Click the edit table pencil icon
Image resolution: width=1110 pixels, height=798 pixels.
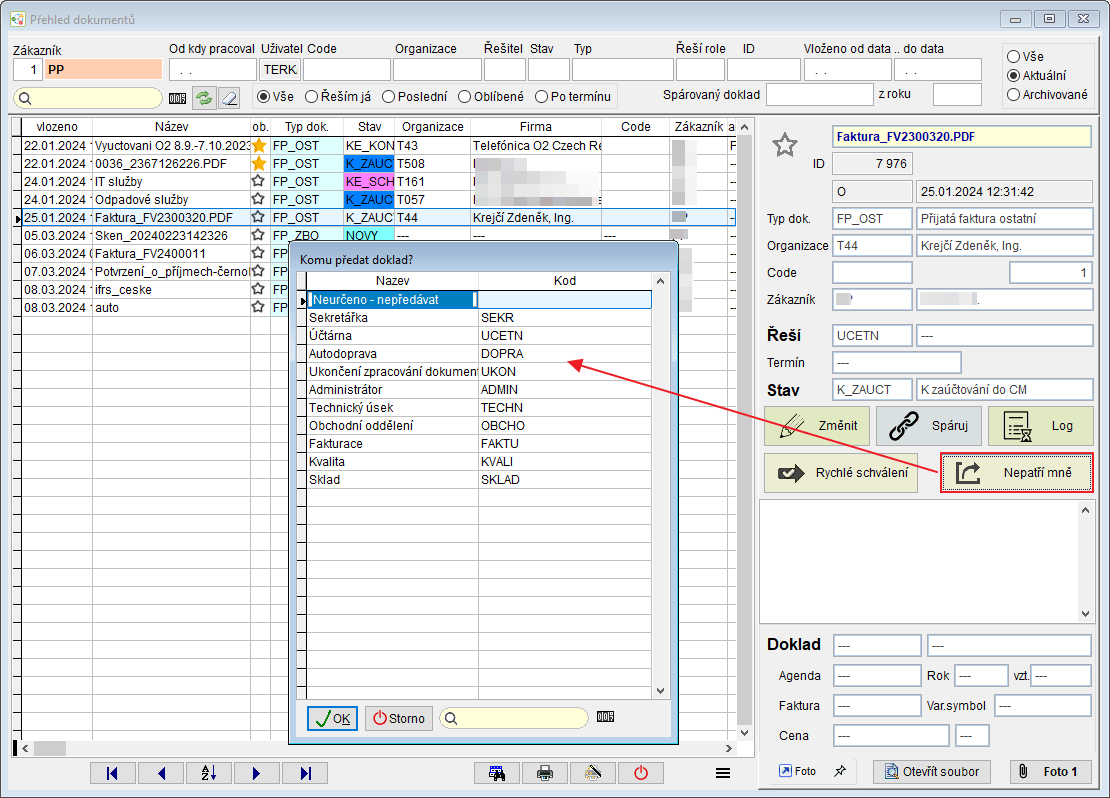(x=593, y=773)
